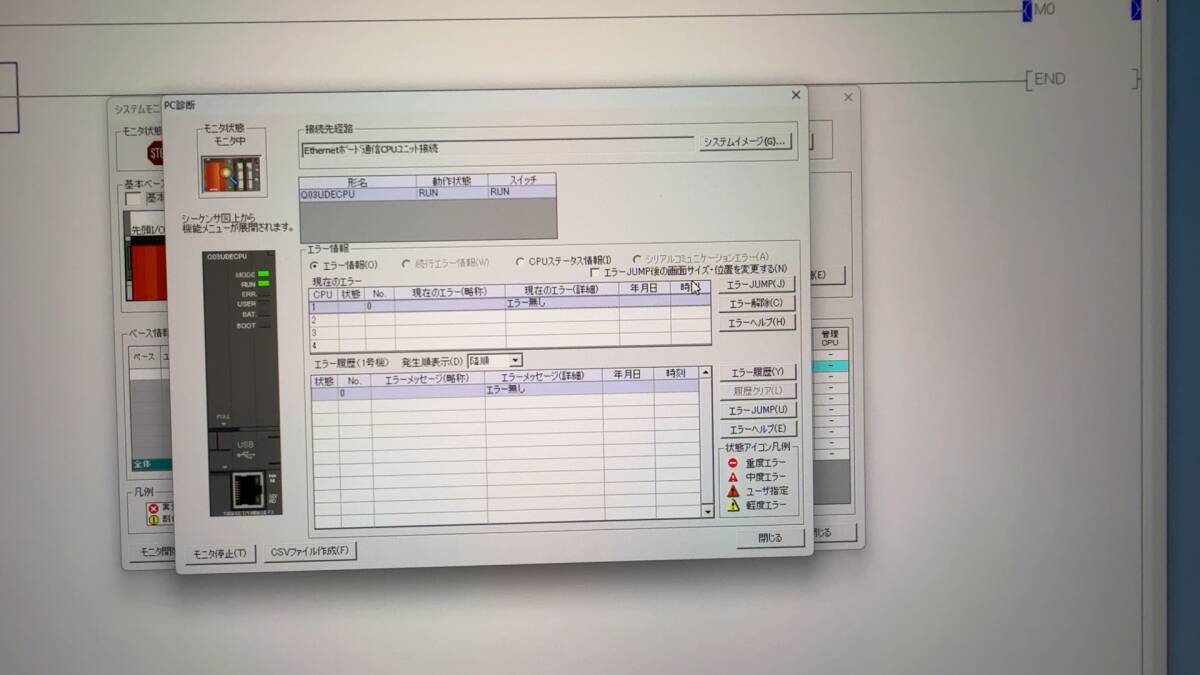Click the CSVファイル作成(F) button

point(310,551)
